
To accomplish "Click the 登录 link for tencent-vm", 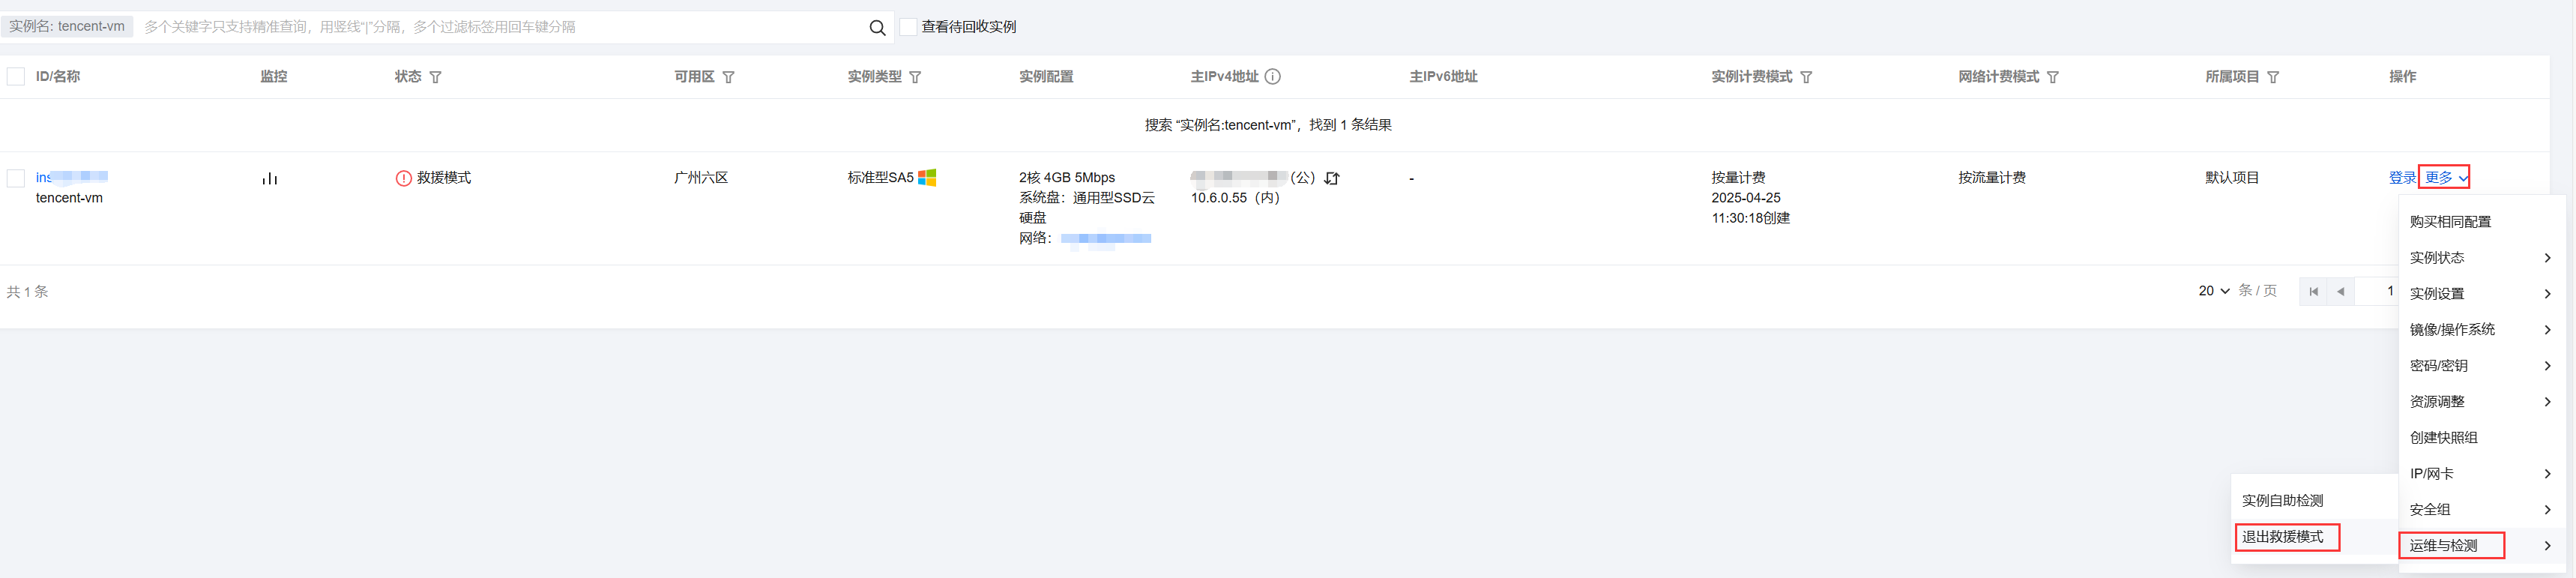I will (x=2402, y=178).
